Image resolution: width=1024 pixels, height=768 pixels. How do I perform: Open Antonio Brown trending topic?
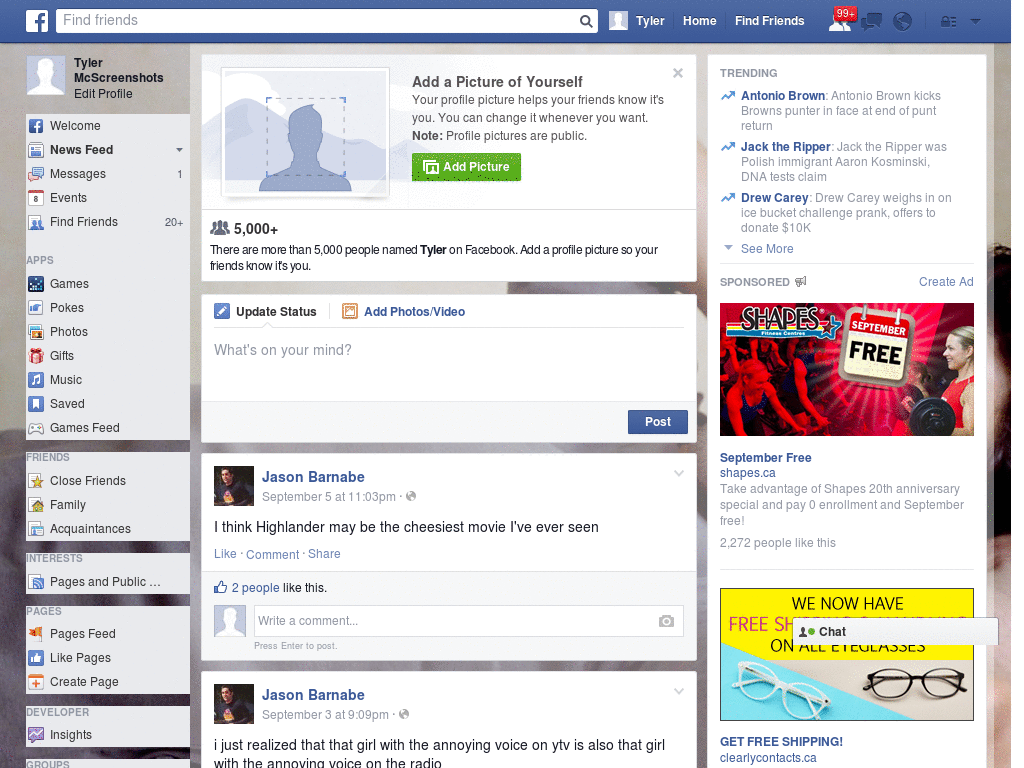point(783,96)
